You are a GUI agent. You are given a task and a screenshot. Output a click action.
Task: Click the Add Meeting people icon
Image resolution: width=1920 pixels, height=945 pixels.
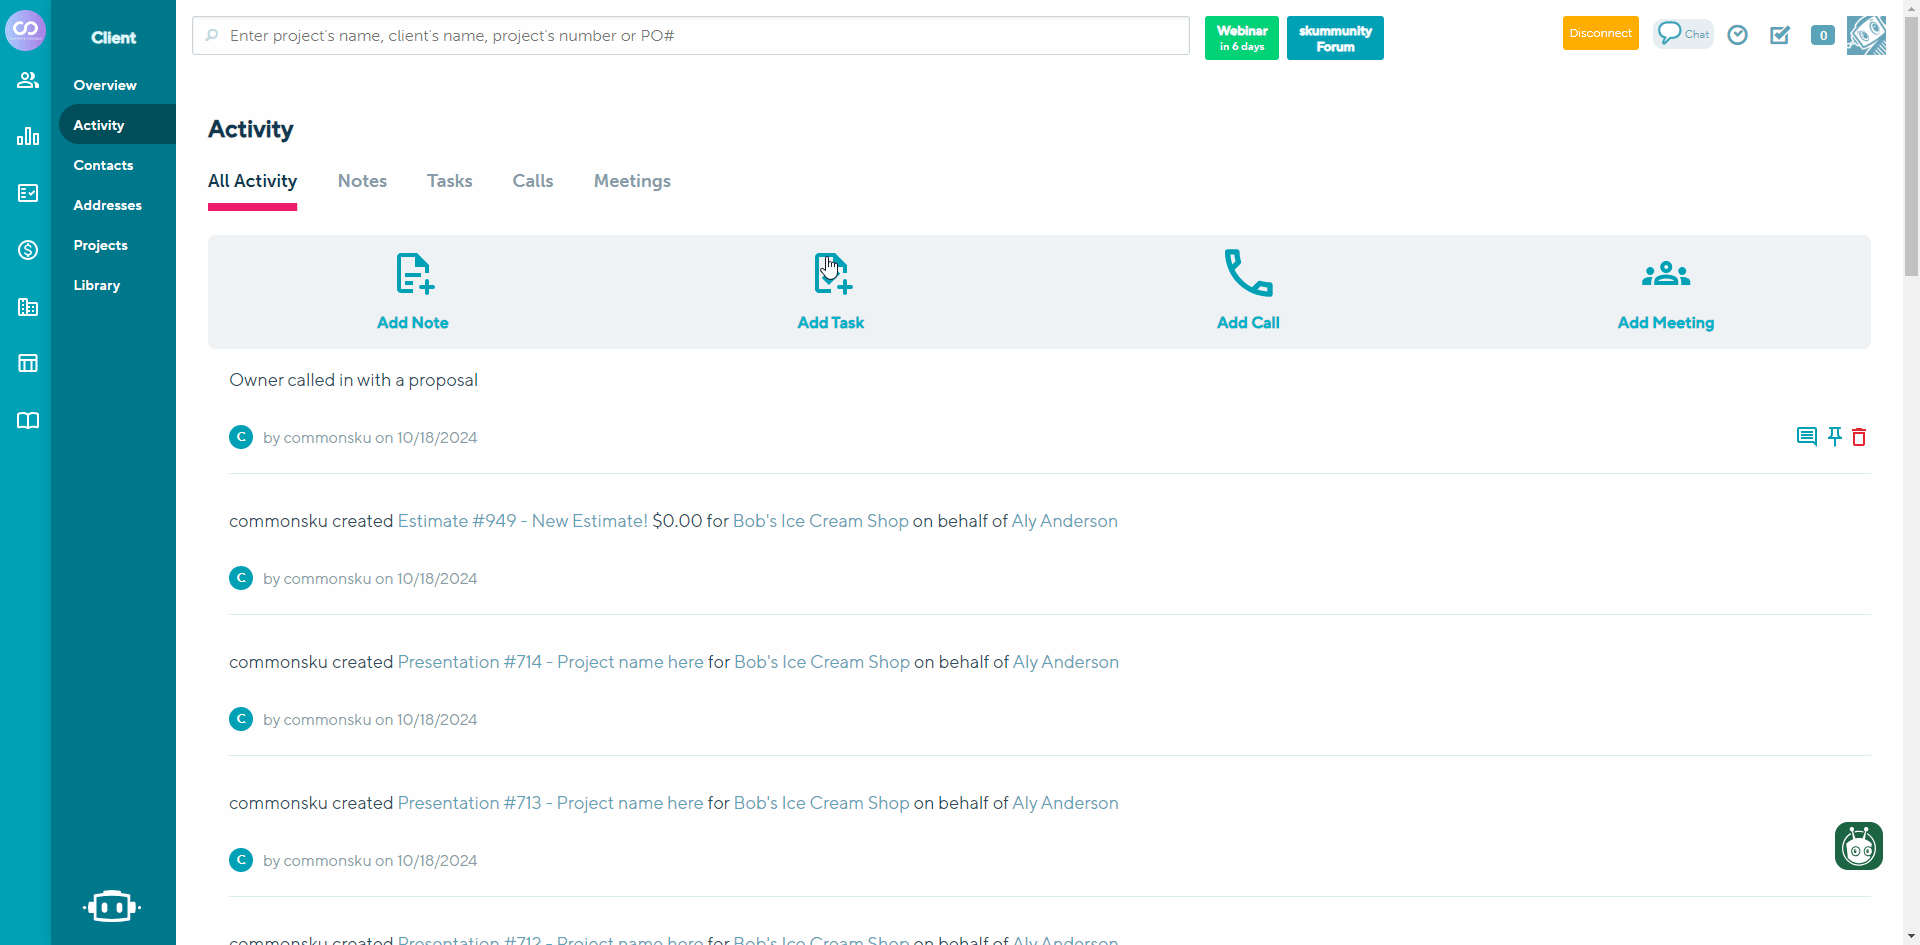(1665, 274)
